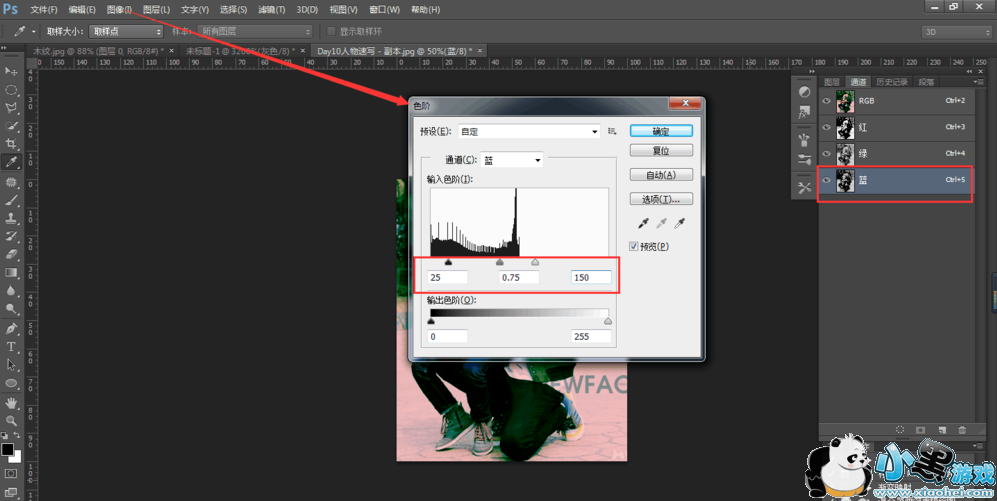Click the 选项(T)... button
The image size is (997, 501).
pos(661,199)
